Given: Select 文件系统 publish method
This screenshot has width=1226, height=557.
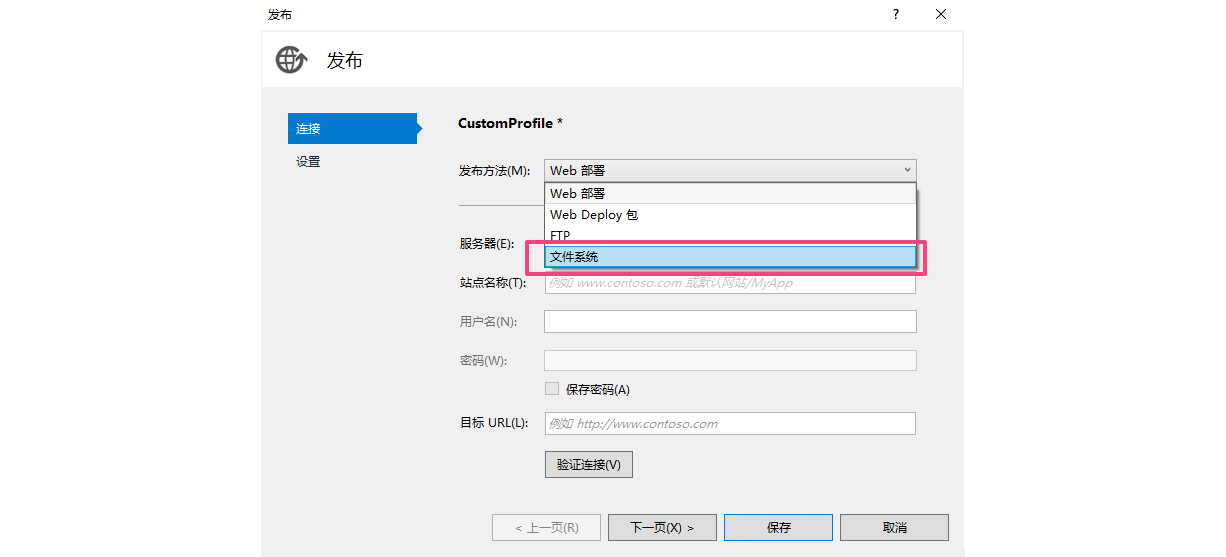Looking at the screenshot, I should (730, 257).
